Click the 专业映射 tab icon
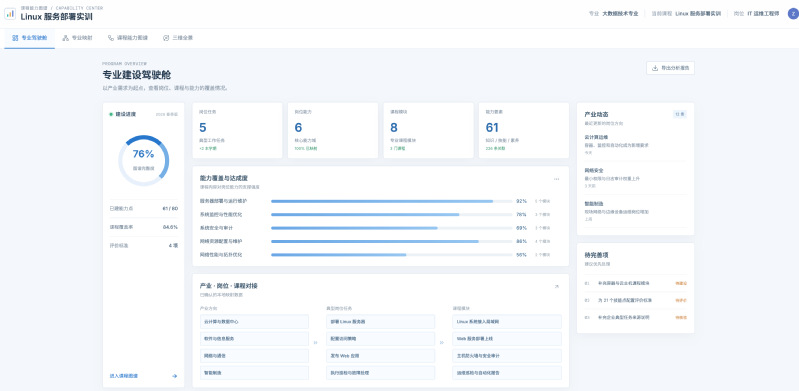The width and height of the screenshot is (799, 391). click(x=65, y=38)
